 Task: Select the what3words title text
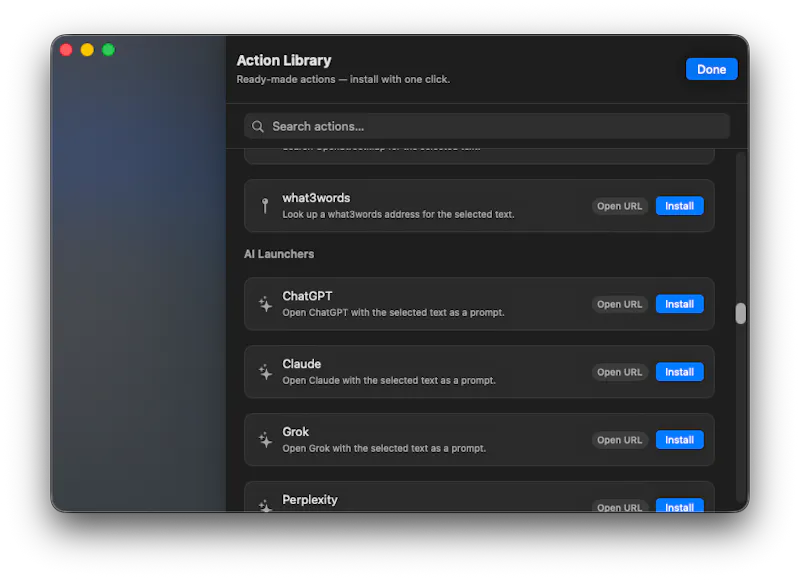click(x=316, y=198)
